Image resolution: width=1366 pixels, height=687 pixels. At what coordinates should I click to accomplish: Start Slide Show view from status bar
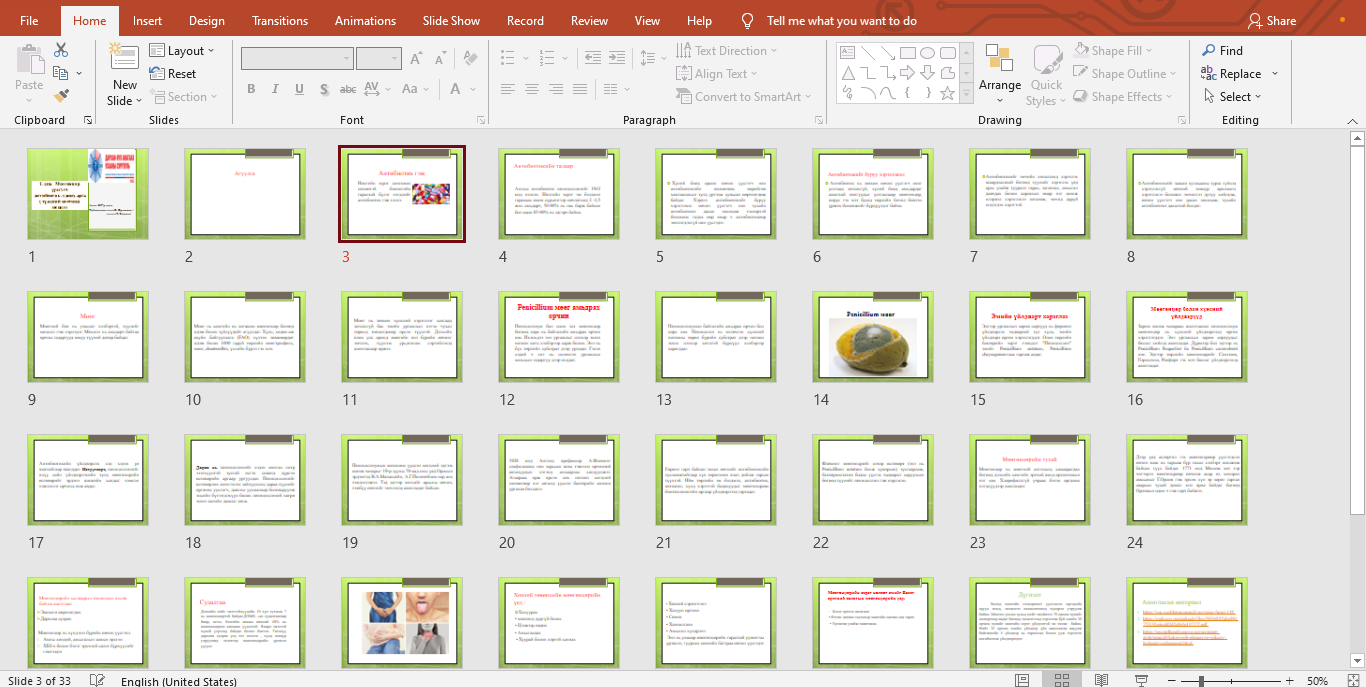click(1137, 680)
